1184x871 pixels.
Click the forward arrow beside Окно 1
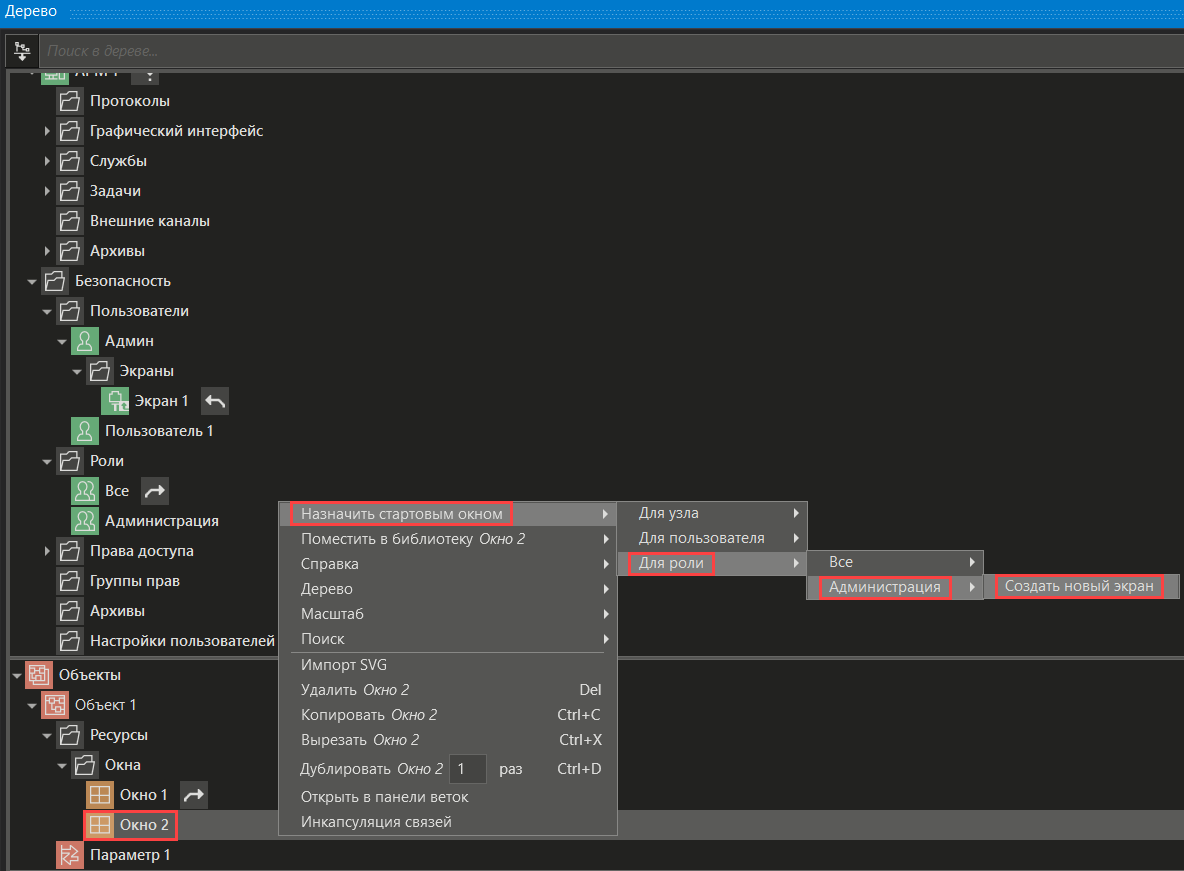pyautogui.click(x=194, y=795)
